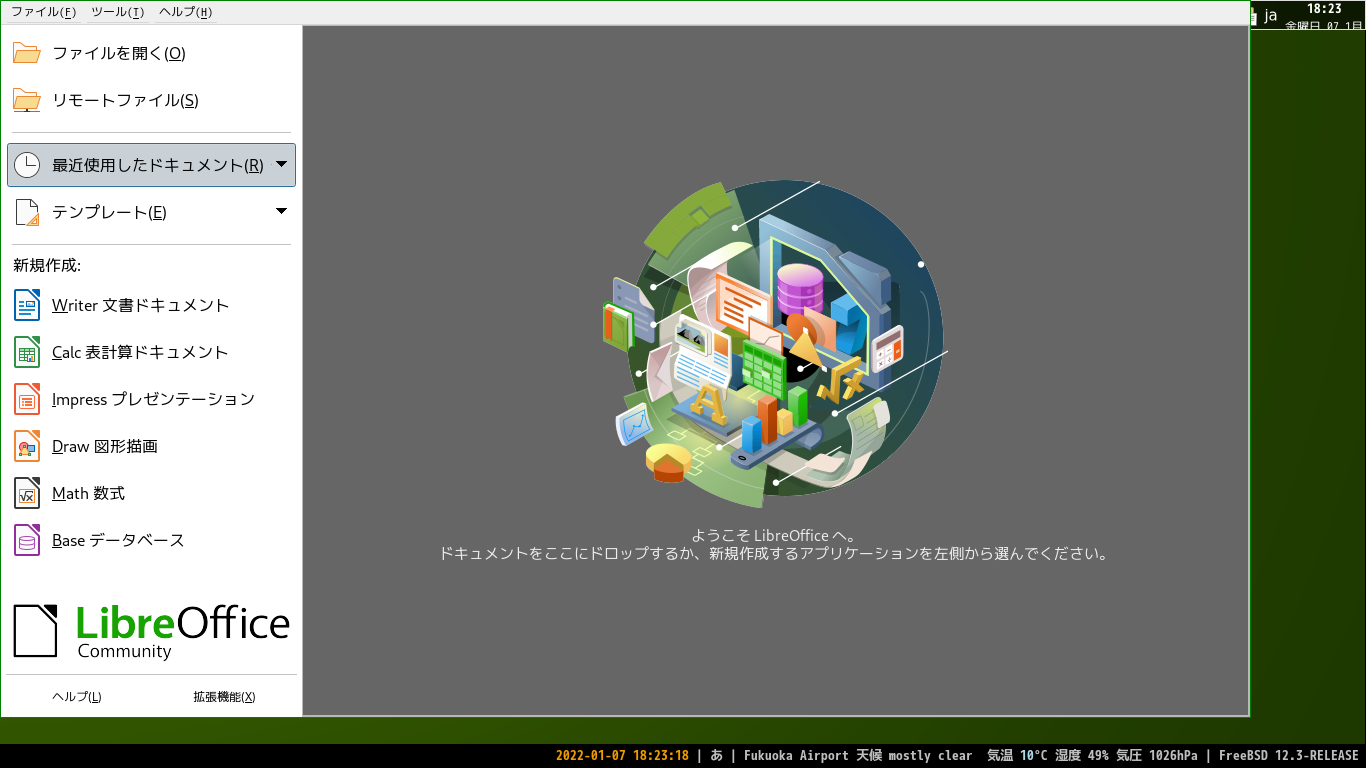Create a Base データベース
The image size is (1366, 768).
point(118,540)
